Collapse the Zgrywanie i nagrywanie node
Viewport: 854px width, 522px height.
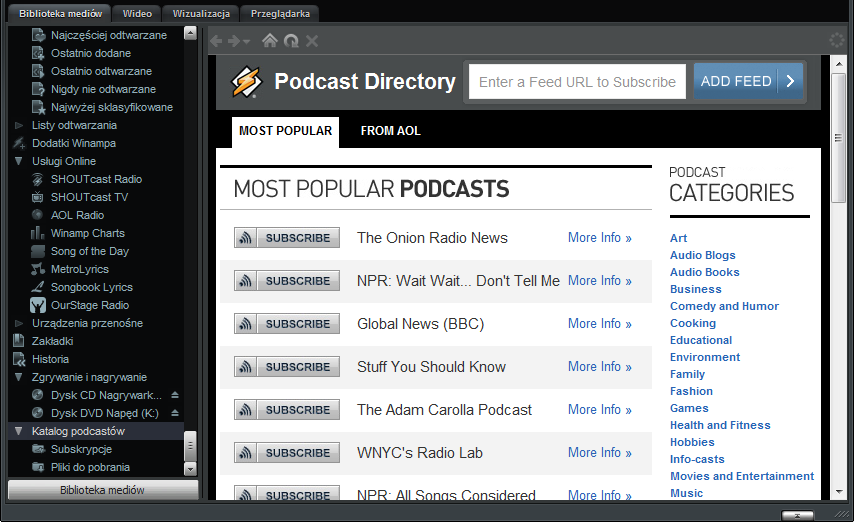(x=19, y=377)
